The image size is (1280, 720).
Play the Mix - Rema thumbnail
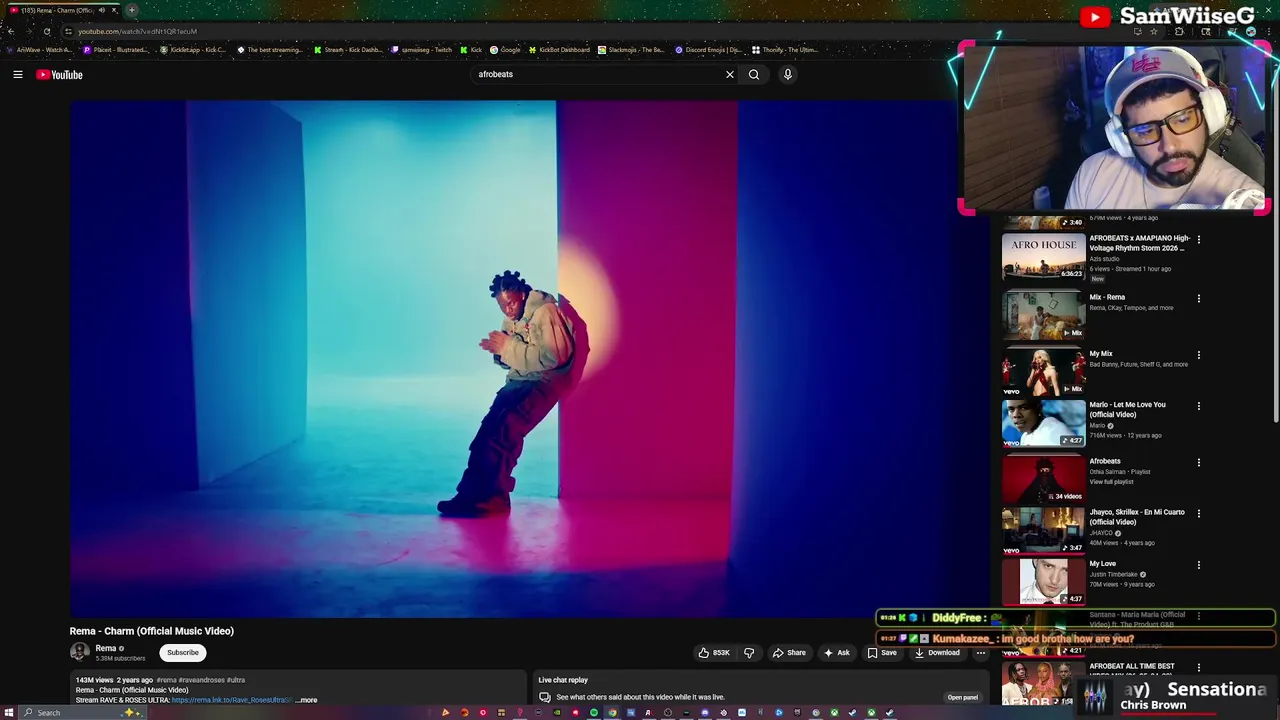pyautogui.click(x=1043, y=315)
